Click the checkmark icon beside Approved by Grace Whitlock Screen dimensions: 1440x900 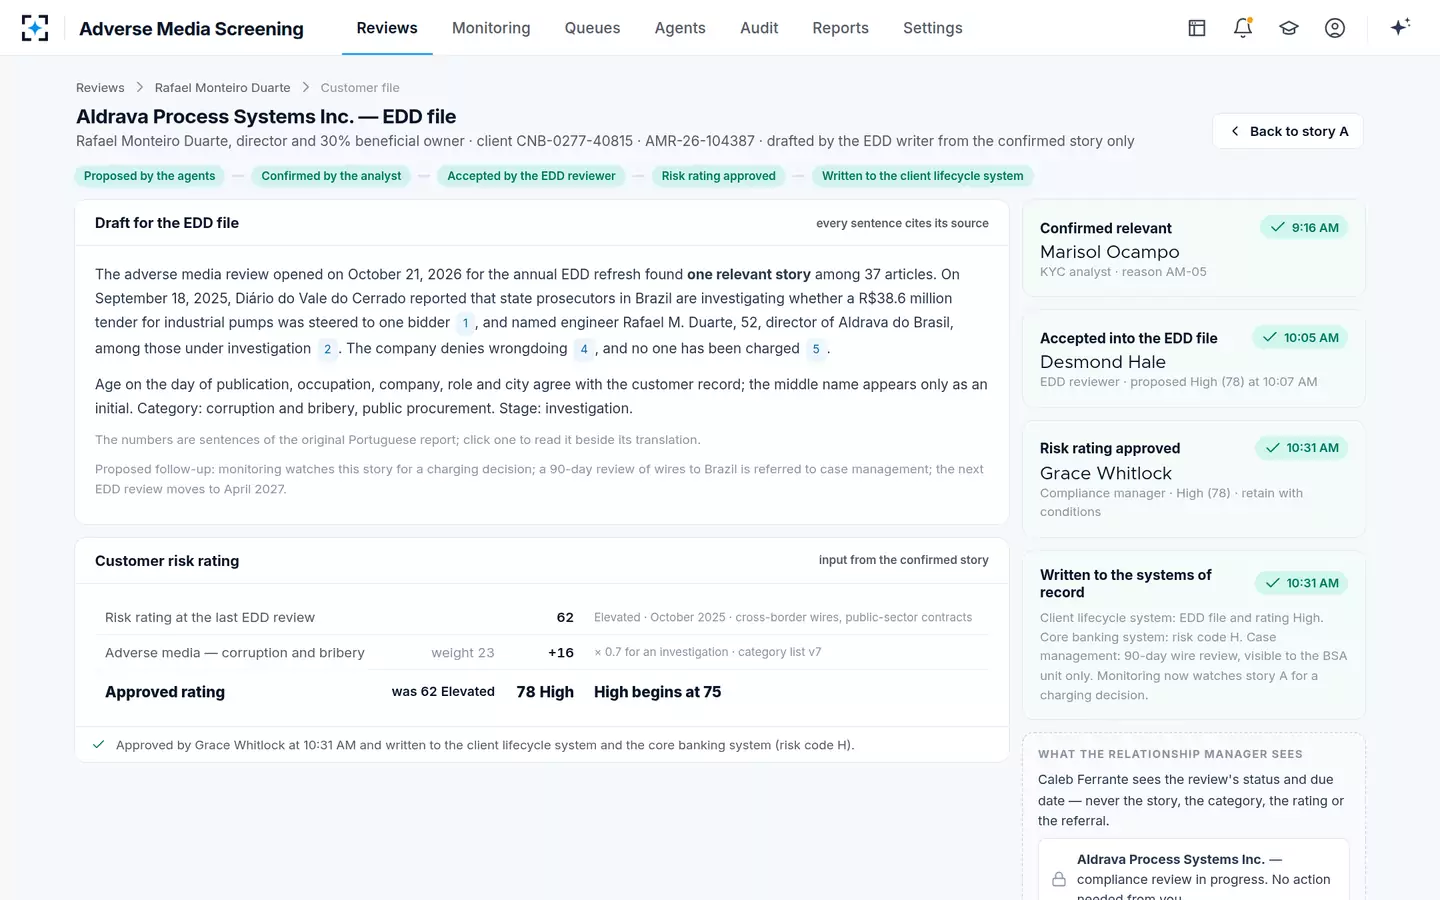point(98,745)
